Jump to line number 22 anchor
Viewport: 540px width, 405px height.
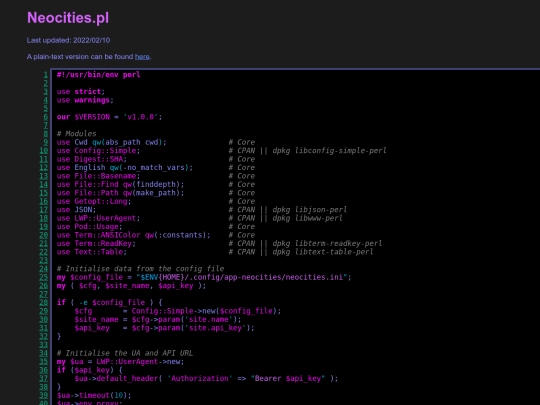(44, 252)
